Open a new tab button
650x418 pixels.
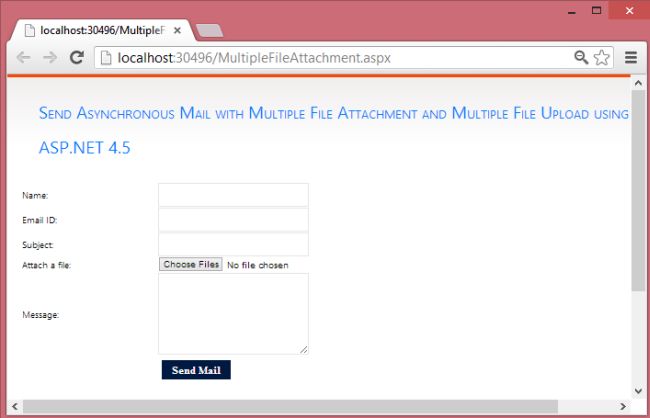[x=209, y=31]
